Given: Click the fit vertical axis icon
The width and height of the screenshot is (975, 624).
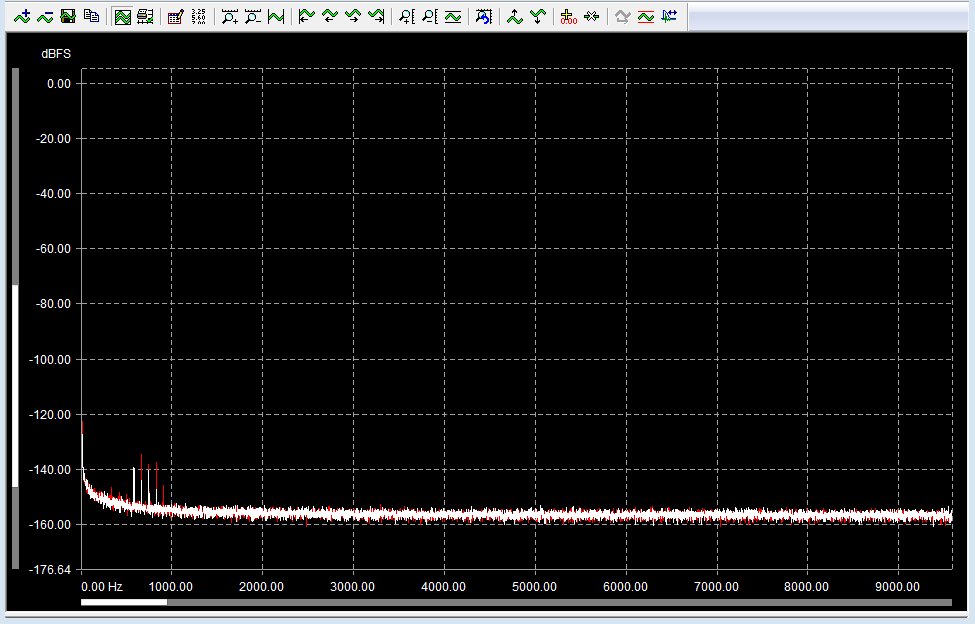Looking at the screenshot, I should tap(453, 17).
